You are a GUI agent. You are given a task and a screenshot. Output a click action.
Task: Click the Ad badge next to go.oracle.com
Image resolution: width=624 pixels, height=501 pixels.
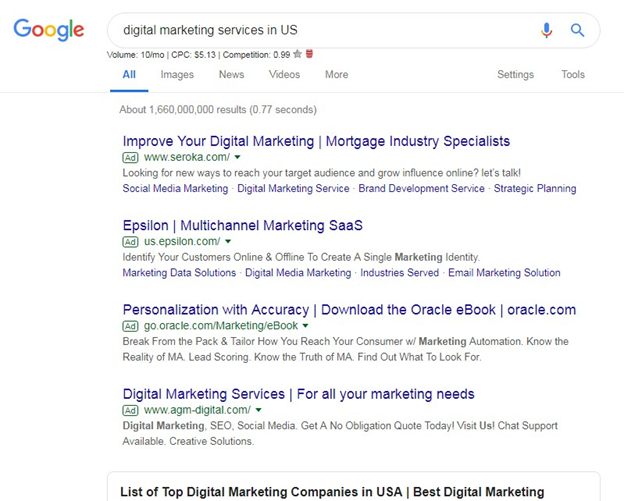tap(130, 326)
